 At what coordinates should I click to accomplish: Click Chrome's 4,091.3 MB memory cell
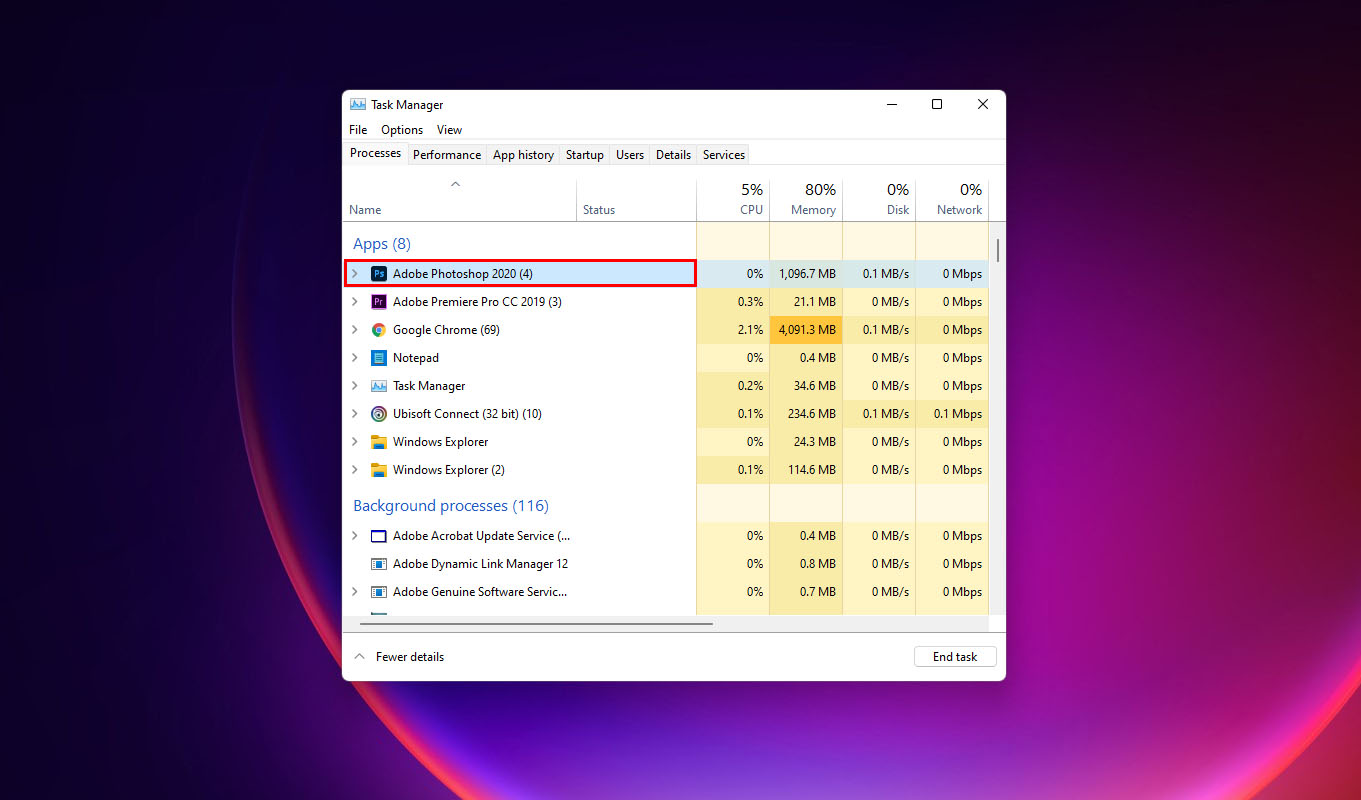click(x=806, y=329)
